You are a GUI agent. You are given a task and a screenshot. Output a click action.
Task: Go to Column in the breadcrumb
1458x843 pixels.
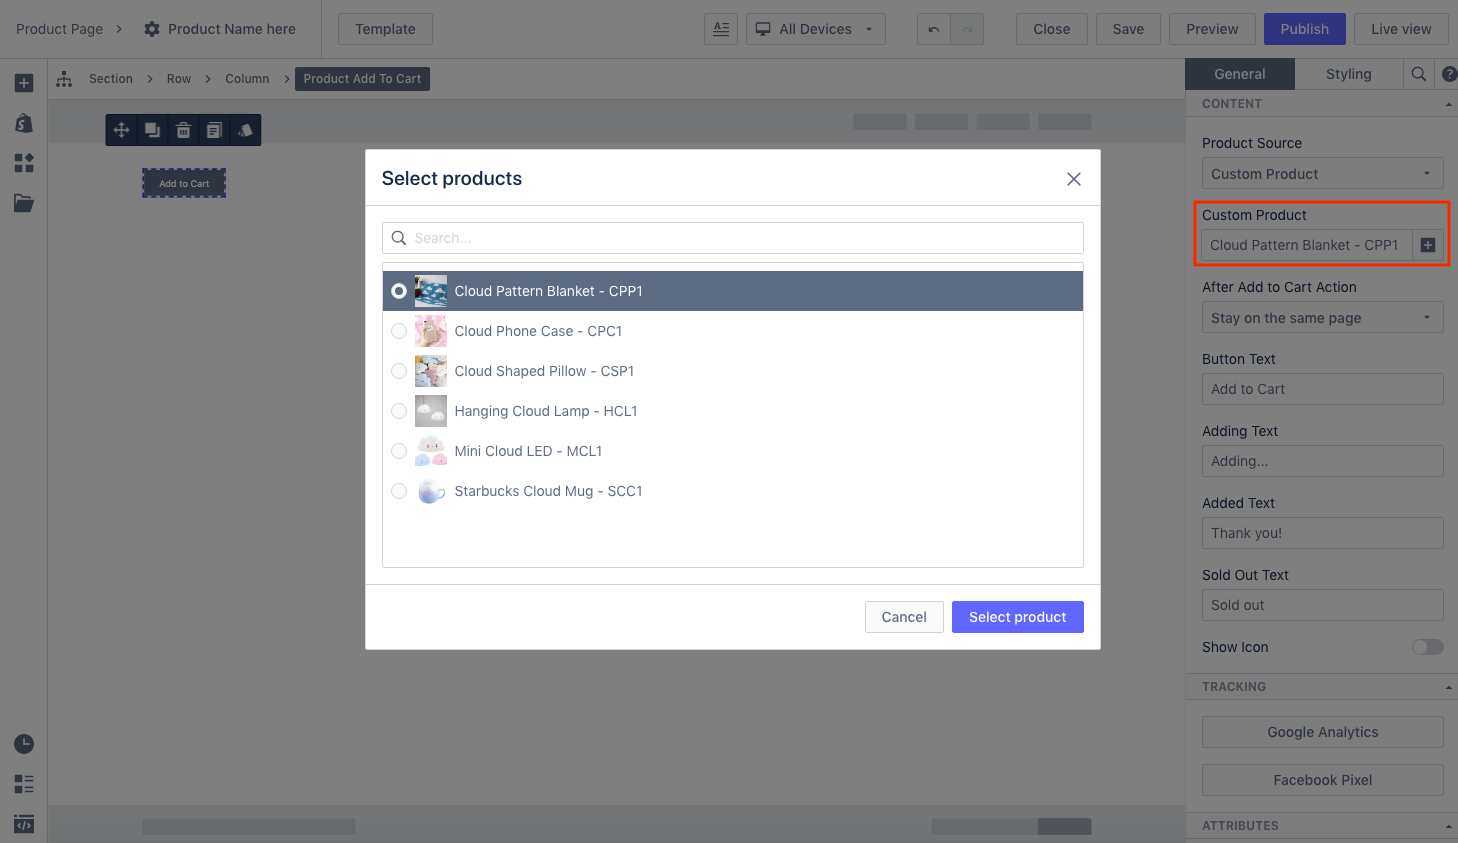pyautogui.click(x=247, y=79)
